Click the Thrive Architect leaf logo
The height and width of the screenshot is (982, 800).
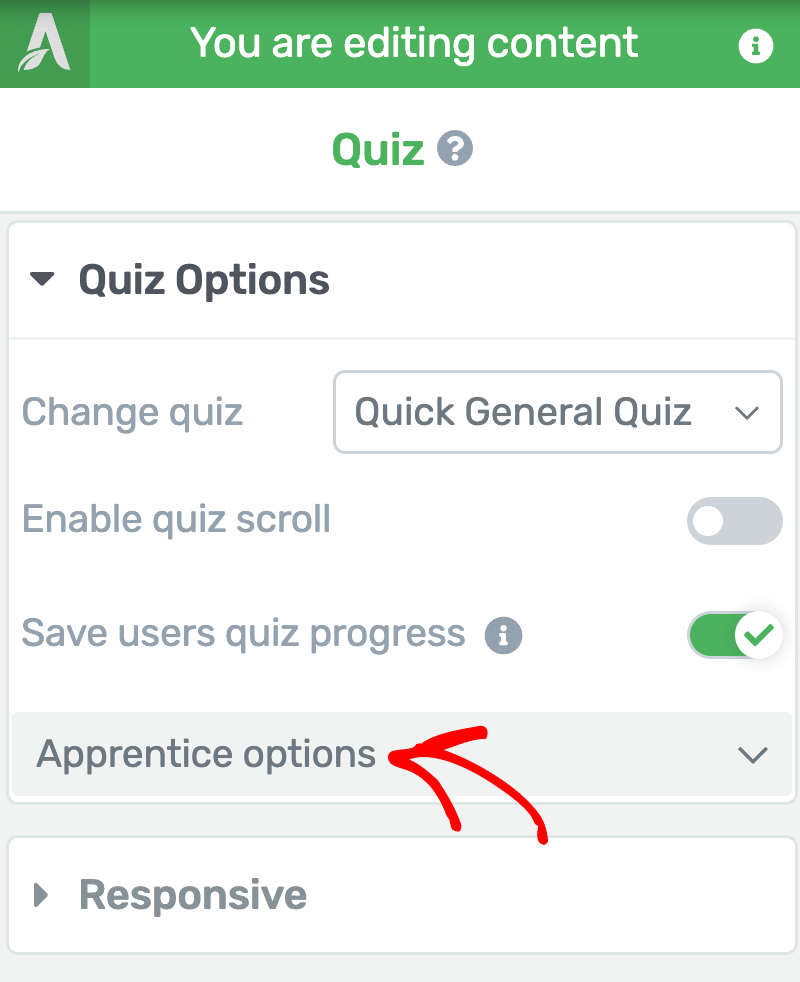(x=44, y=45)
